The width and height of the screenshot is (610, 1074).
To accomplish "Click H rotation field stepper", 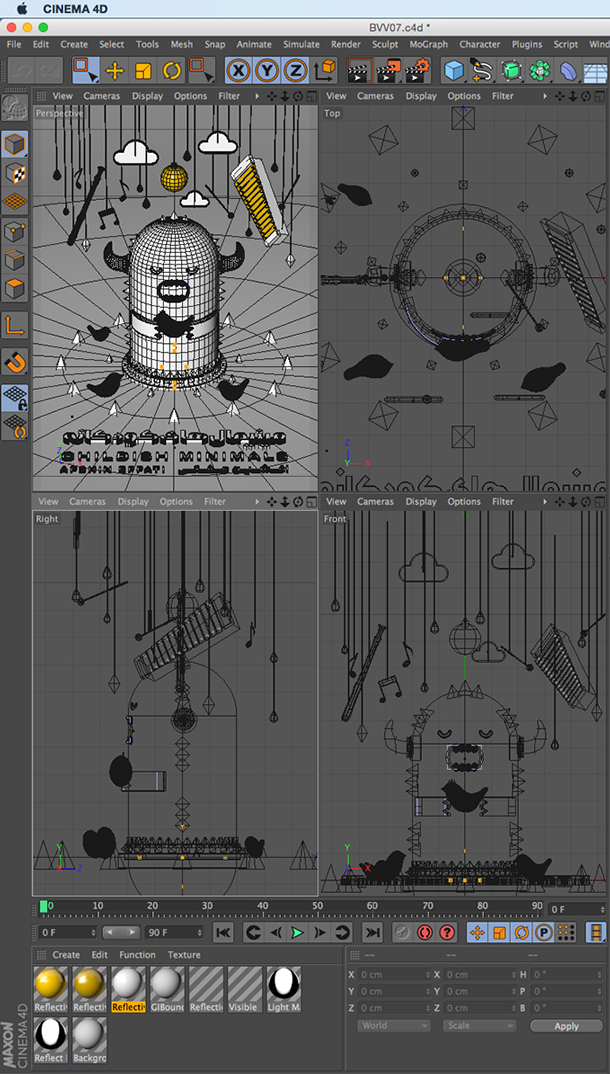I will click(x=601, y=975).
